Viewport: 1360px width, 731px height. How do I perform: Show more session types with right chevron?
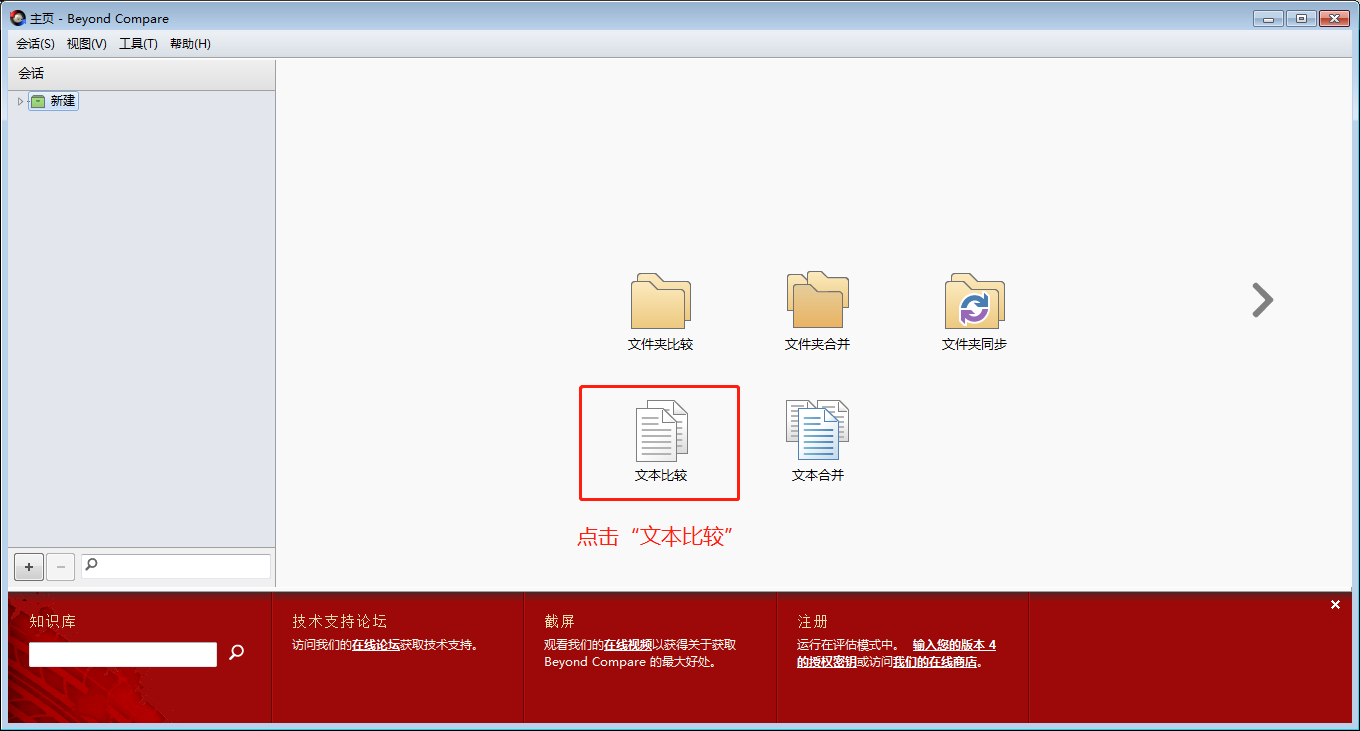tap(1263, 300)
